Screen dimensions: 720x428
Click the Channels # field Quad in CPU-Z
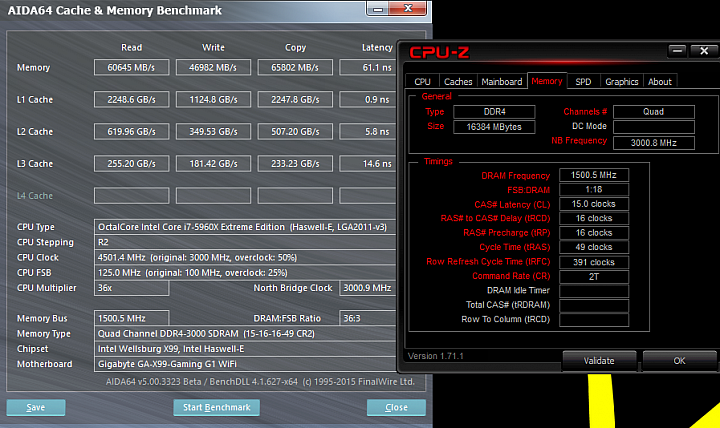coord(653,112)
